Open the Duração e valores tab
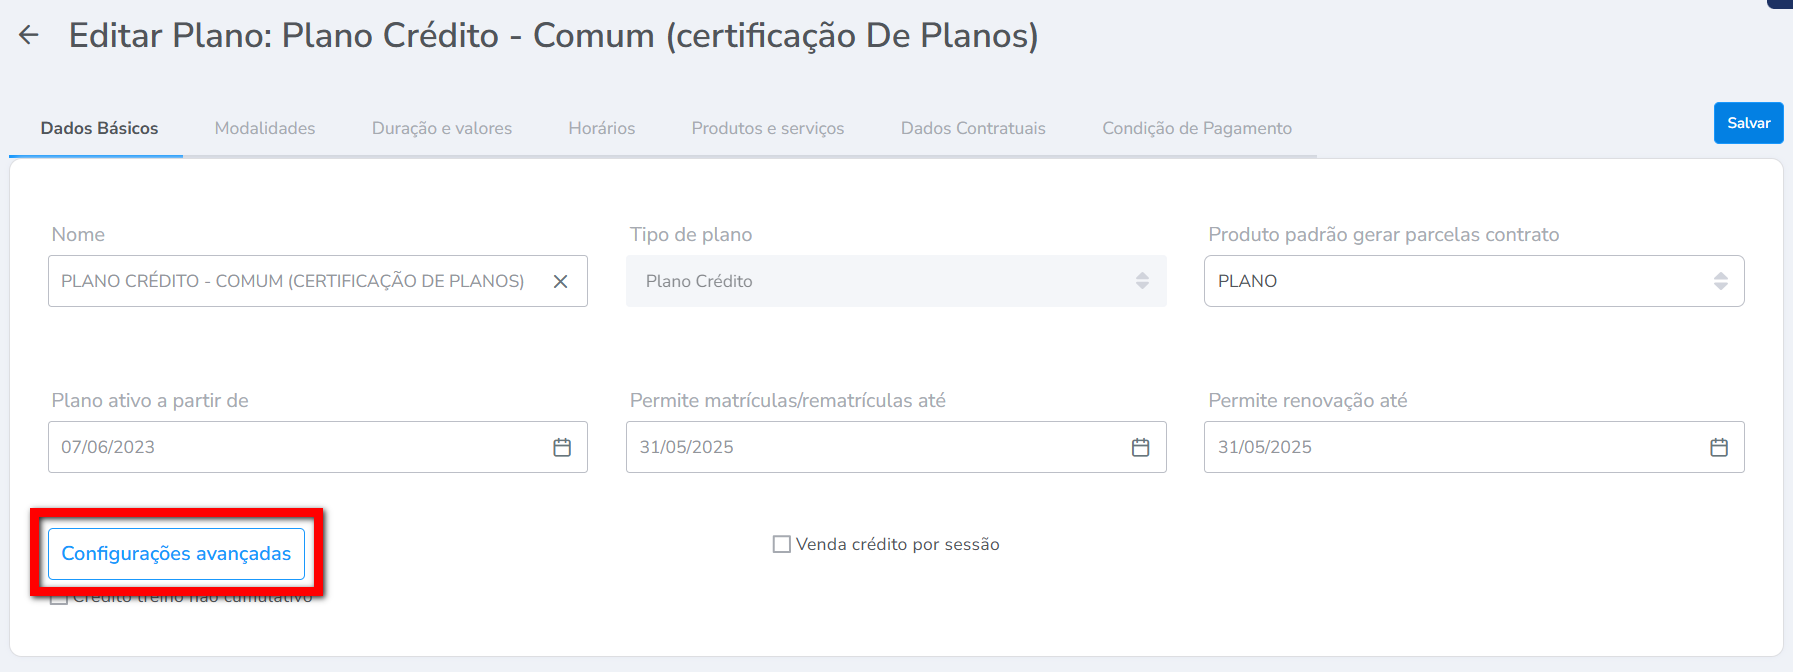This screenshot has width=1793, height=672. (442, 128)
